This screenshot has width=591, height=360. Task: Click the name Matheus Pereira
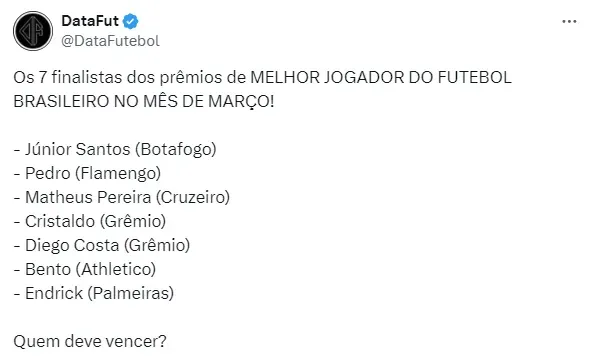pos(88,197)
